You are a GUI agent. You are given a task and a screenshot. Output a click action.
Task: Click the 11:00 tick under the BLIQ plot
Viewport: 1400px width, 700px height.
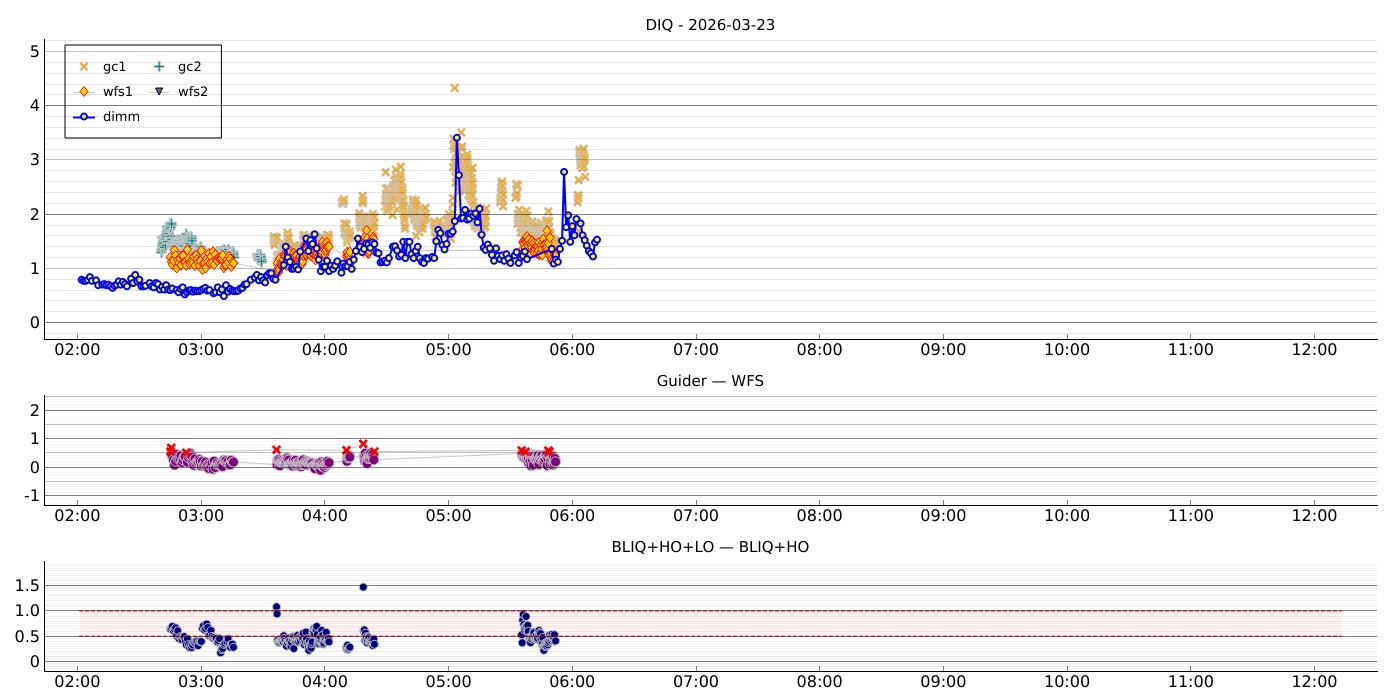point(1191,682)
